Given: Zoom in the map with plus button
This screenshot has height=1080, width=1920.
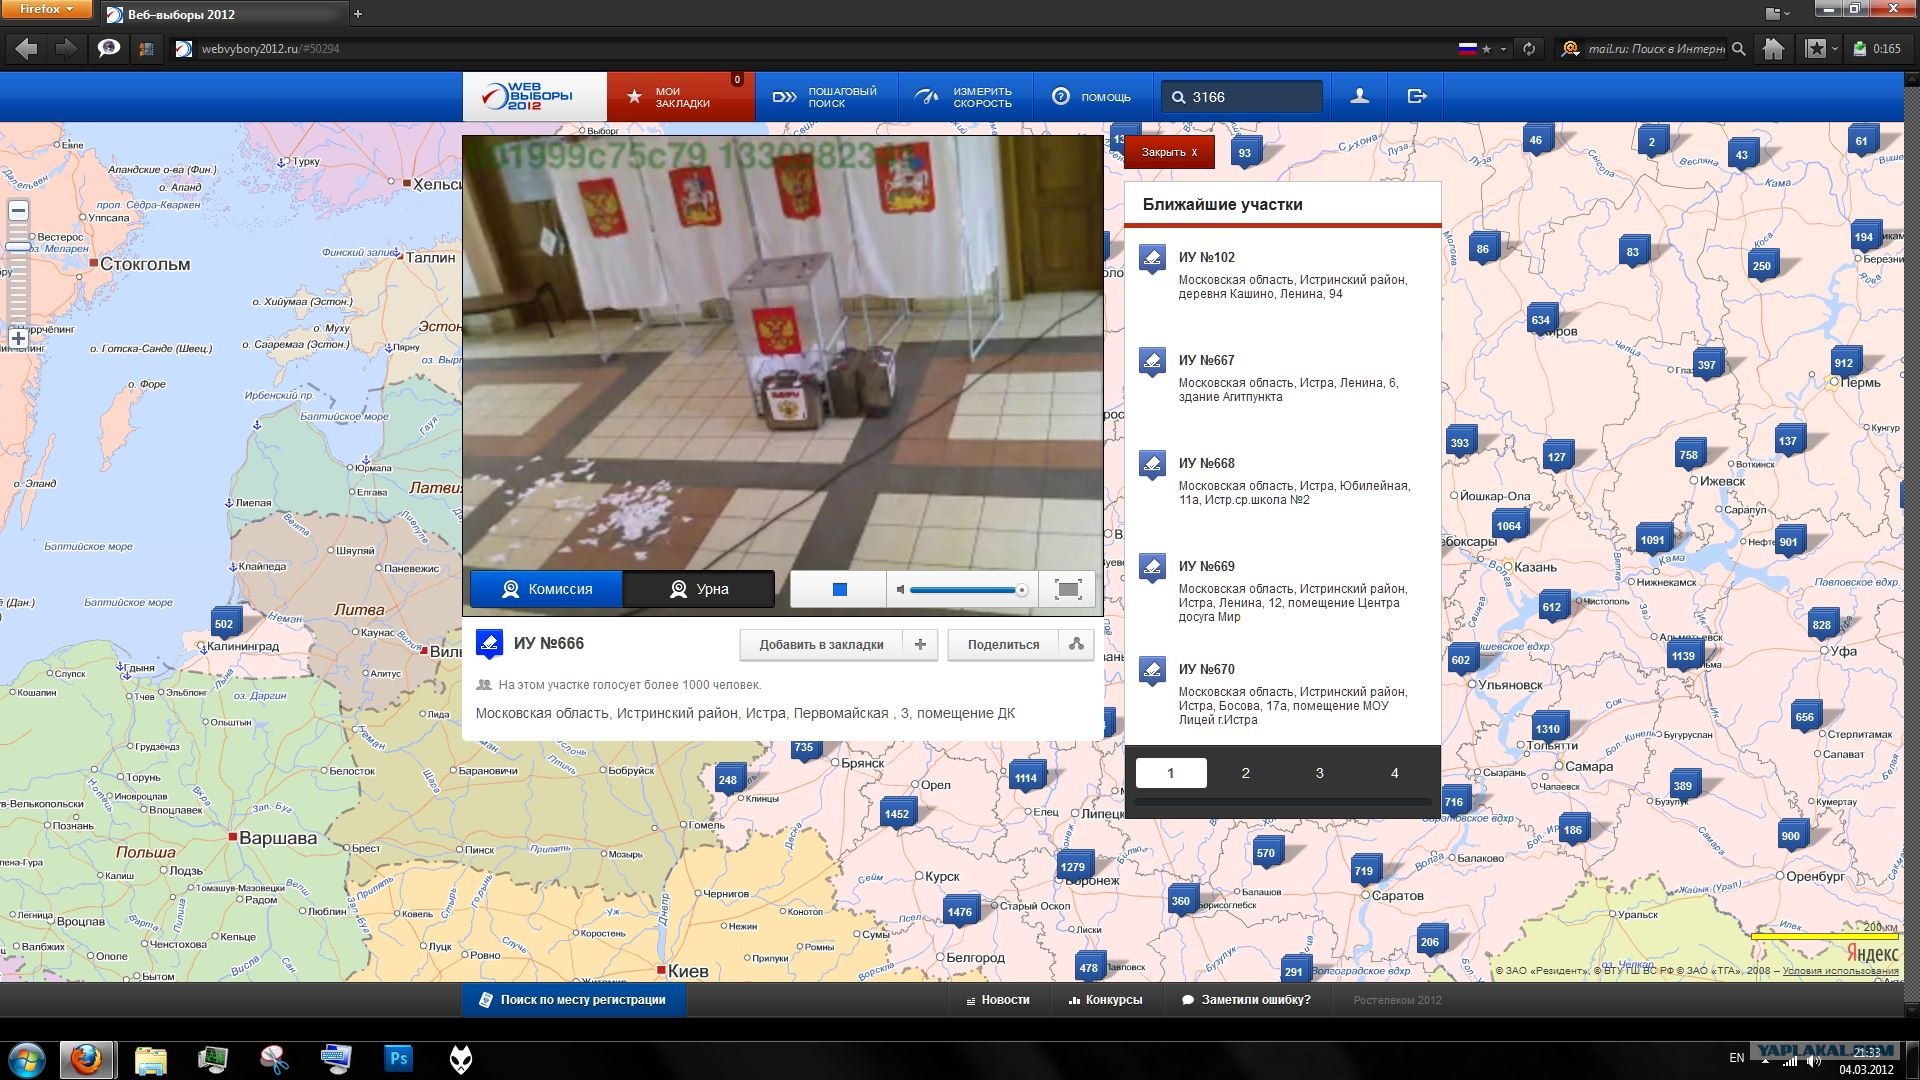Looking at the screenshot, I should click(18, 338).
